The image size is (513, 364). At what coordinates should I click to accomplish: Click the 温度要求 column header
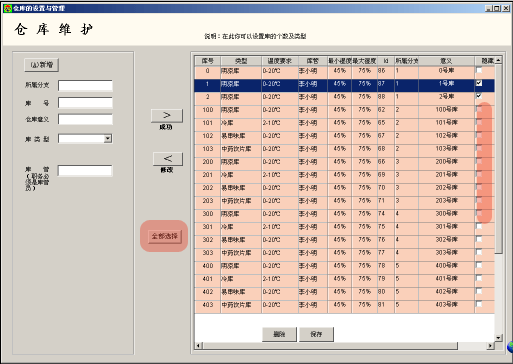(x=280, y=61)
